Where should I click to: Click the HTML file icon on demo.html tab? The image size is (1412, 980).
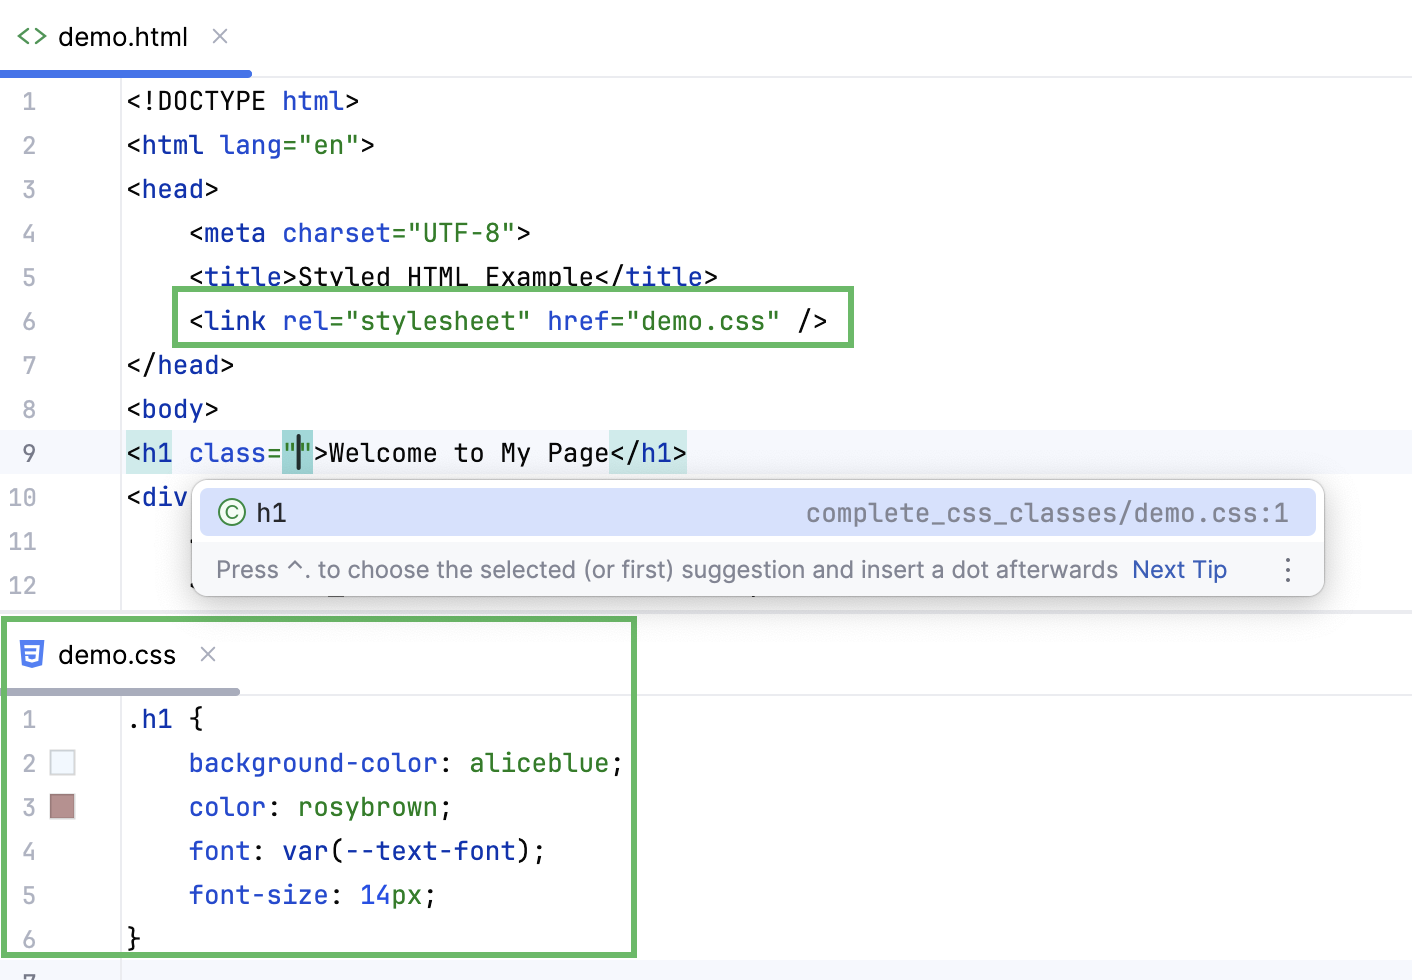click(x=31, y=36)
